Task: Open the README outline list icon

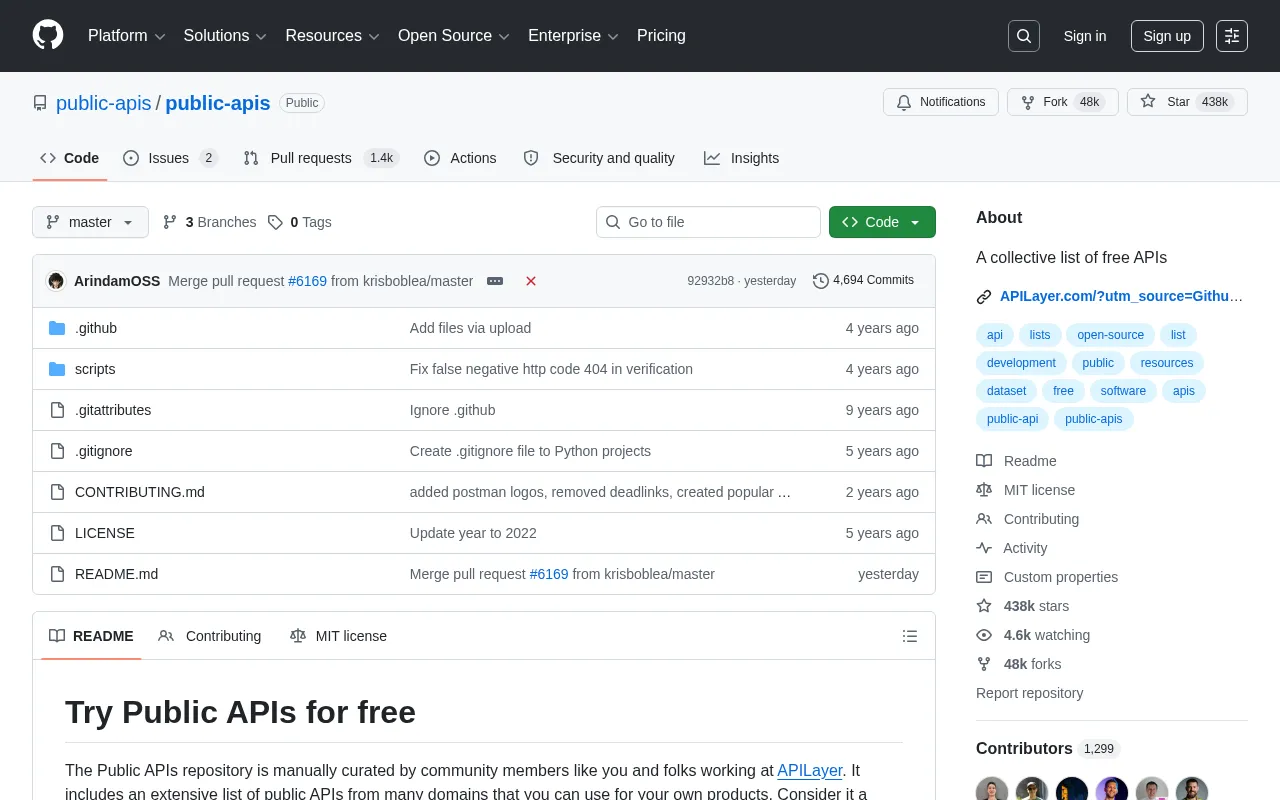Action: pos(910,636)
